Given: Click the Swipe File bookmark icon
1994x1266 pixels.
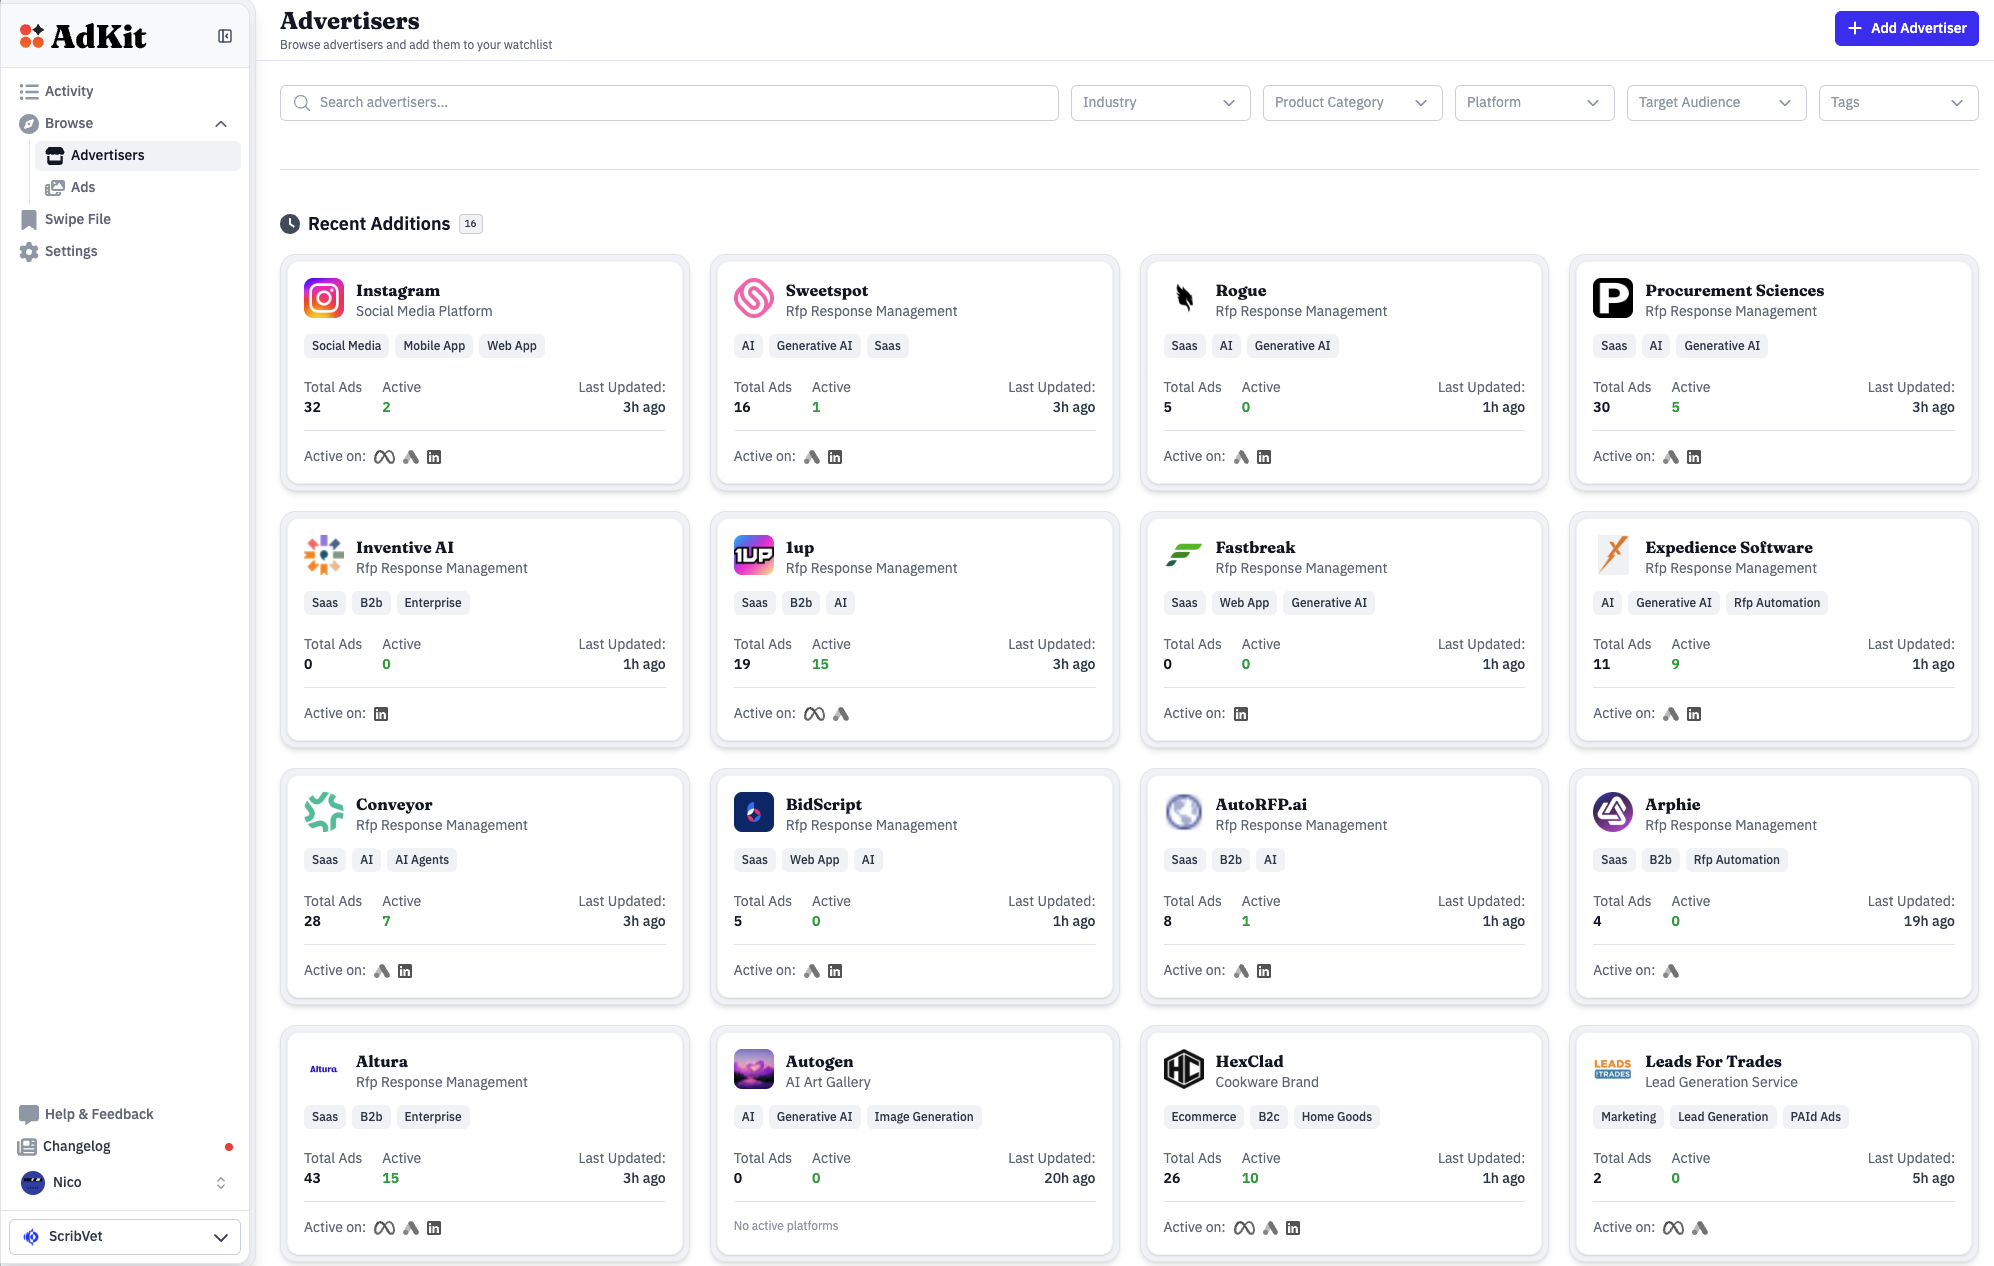Looking at the screenshot, I should pyautogui.click(x=28, y=219).
